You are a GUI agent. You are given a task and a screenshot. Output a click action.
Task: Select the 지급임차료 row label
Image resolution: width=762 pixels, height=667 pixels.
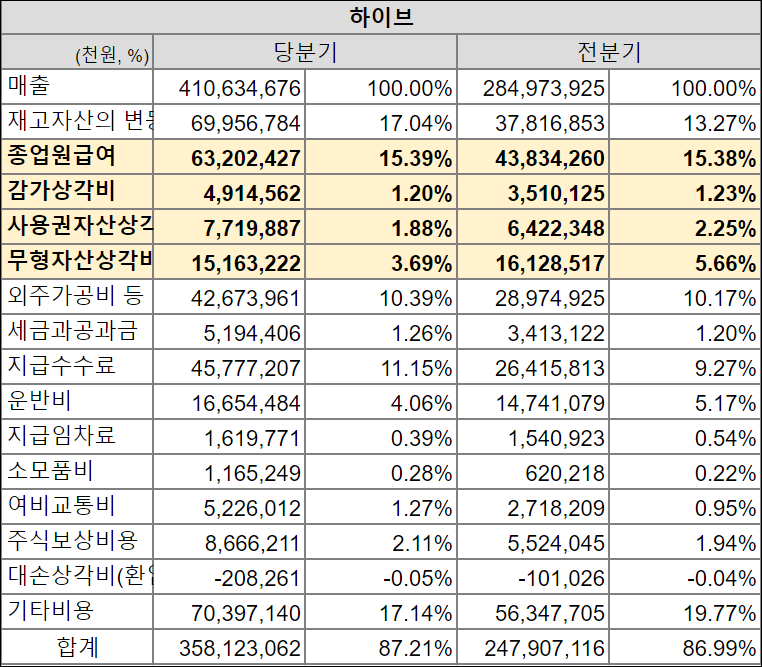77,436
